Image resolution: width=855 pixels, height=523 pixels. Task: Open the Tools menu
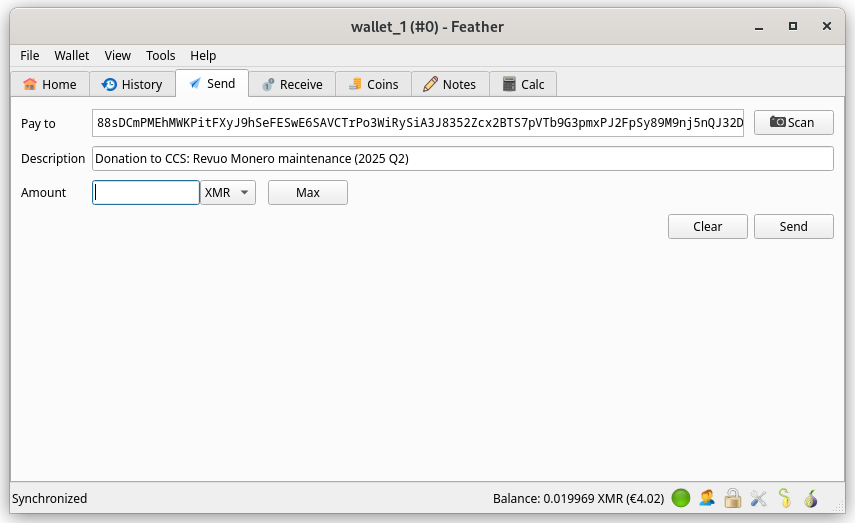tap(160, 56)
